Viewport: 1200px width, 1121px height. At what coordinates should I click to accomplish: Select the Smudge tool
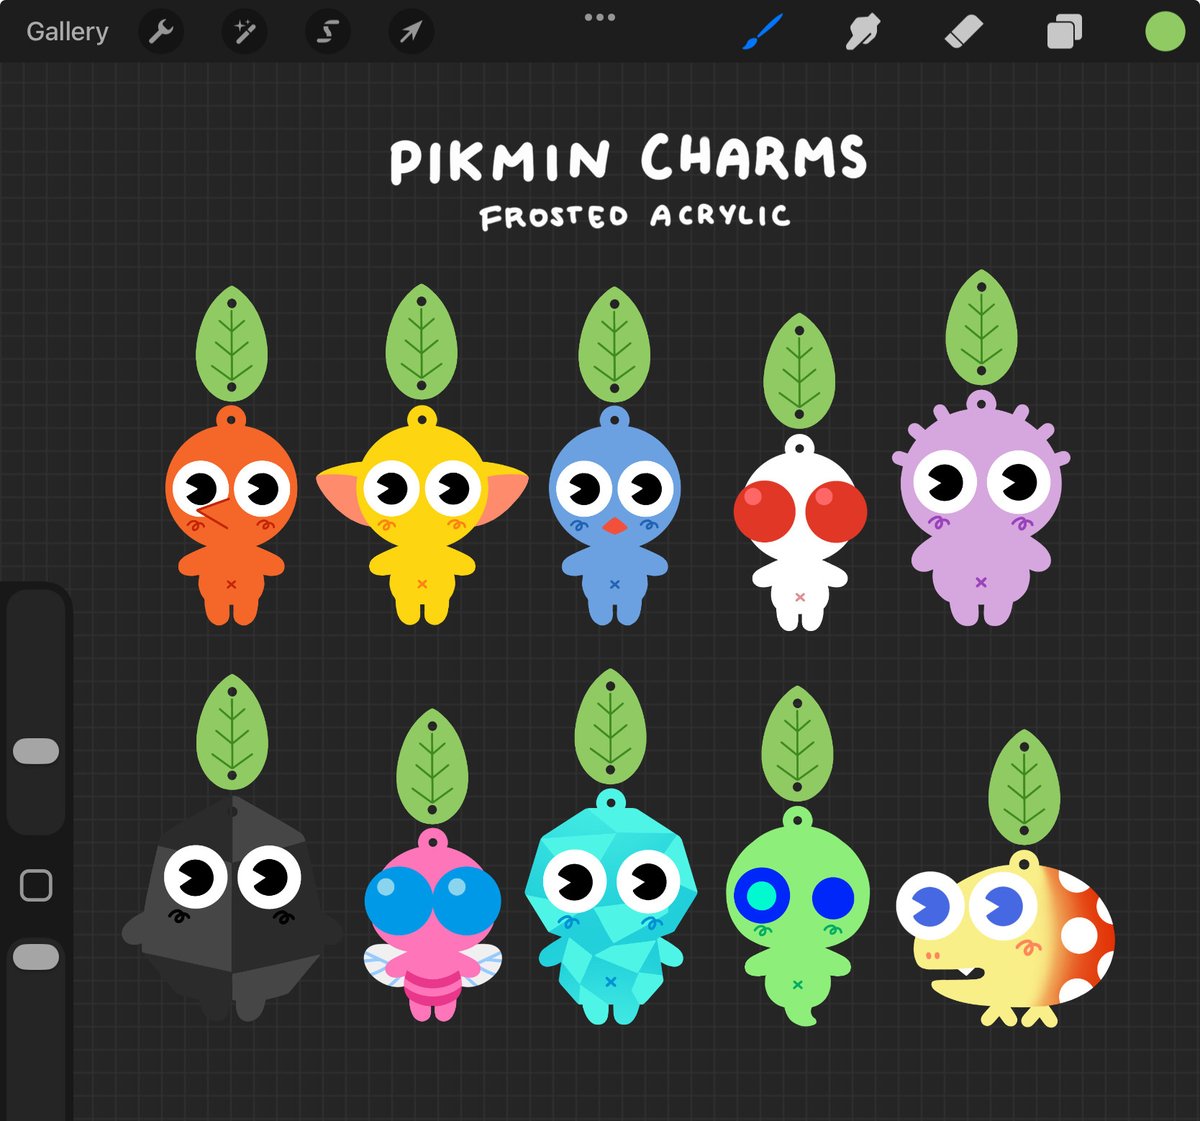coord(861,31)
